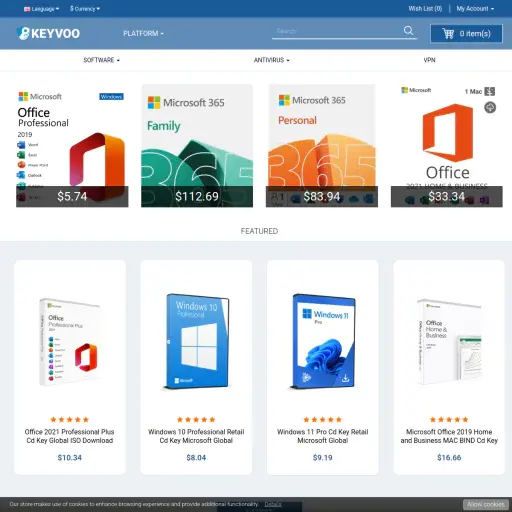Click the star rating under Windows 11 box
This screenshot has width=512, height=512.
point(323,419)
